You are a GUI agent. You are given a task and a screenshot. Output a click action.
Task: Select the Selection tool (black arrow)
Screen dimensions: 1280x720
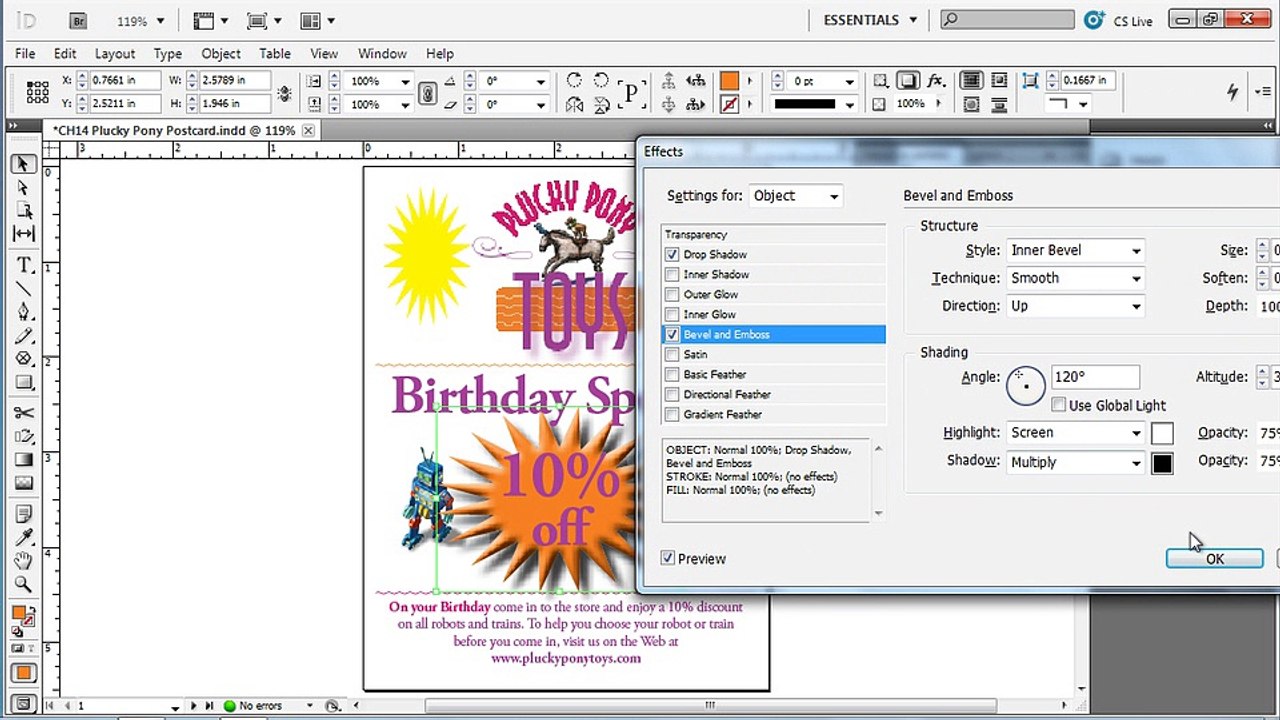[24, 163]
